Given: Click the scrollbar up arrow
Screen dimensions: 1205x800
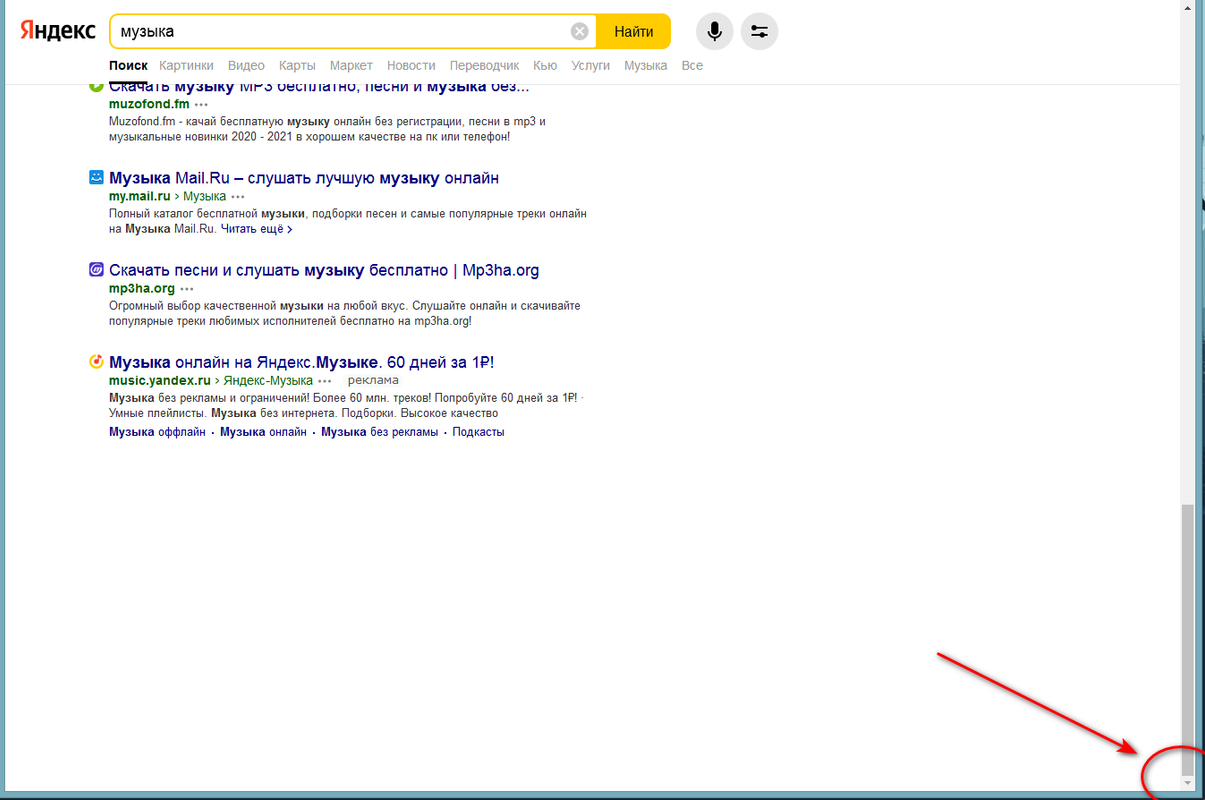Looking at the screenshot, I should 1187,6.
